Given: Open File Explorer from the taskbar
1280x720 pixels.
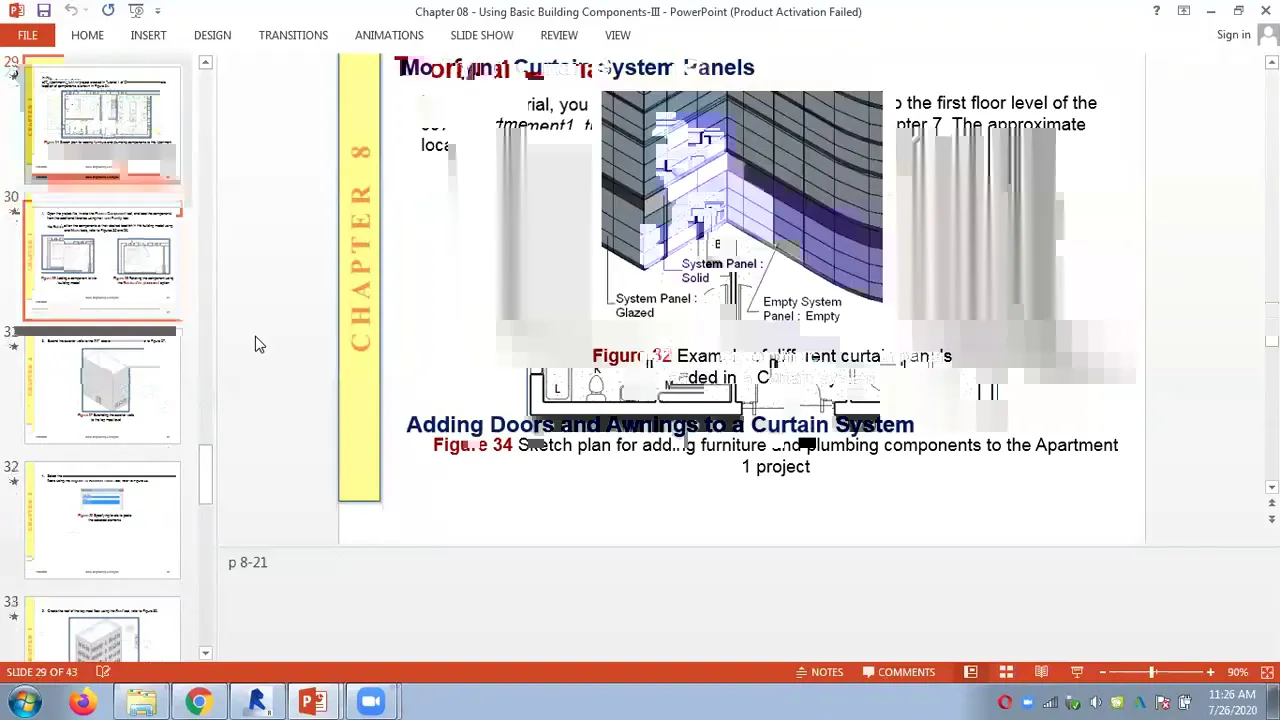Looking at the screenshot, I should click(141, 702).
